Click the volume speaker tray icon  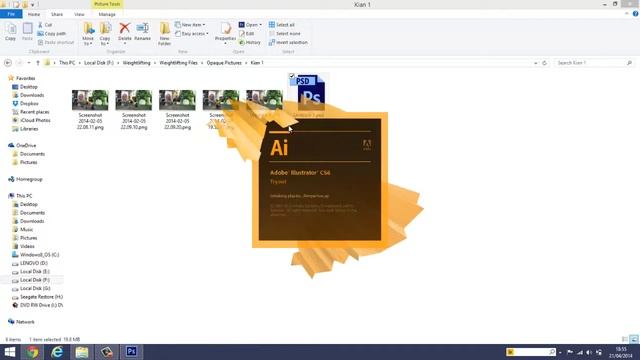click(x=589, y=352)
